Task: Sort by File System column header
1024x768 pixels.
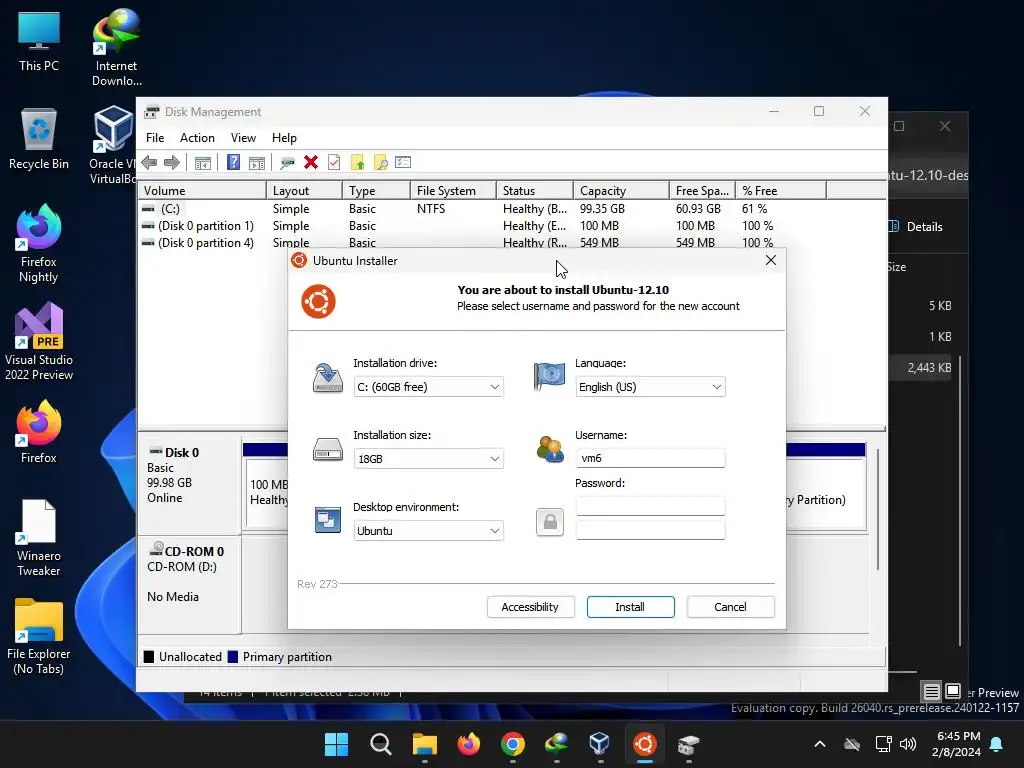Action: 453,191
